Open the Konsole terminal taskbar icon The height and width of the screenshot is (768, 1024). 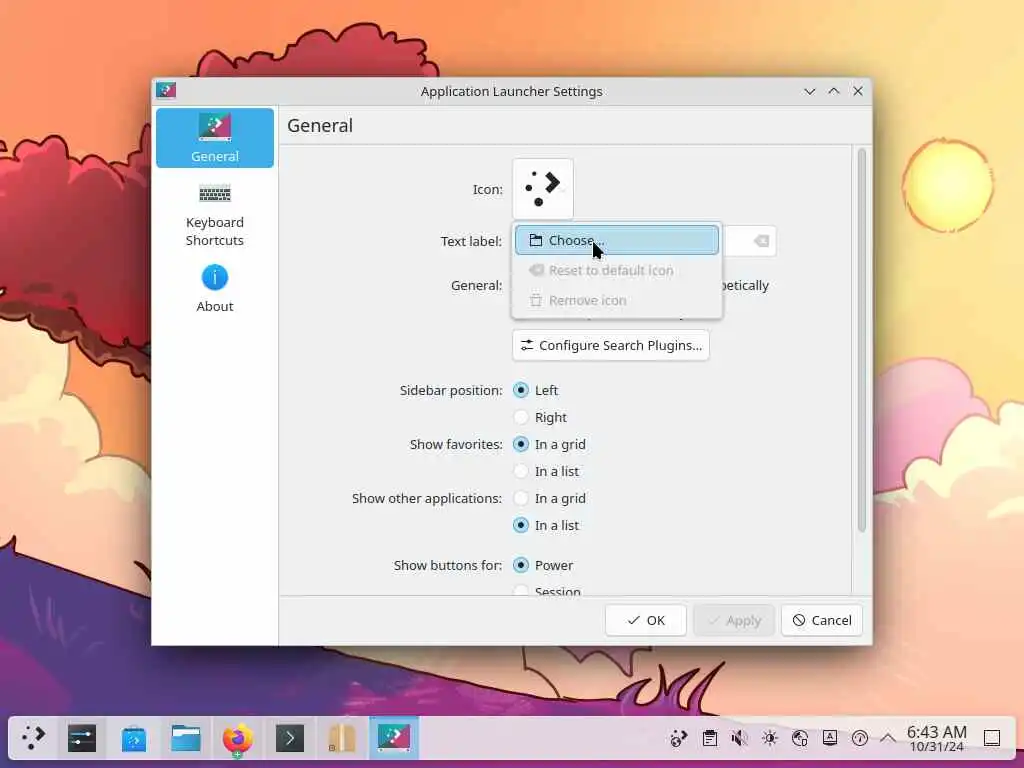pyautogui.click(x=290, y=738)
